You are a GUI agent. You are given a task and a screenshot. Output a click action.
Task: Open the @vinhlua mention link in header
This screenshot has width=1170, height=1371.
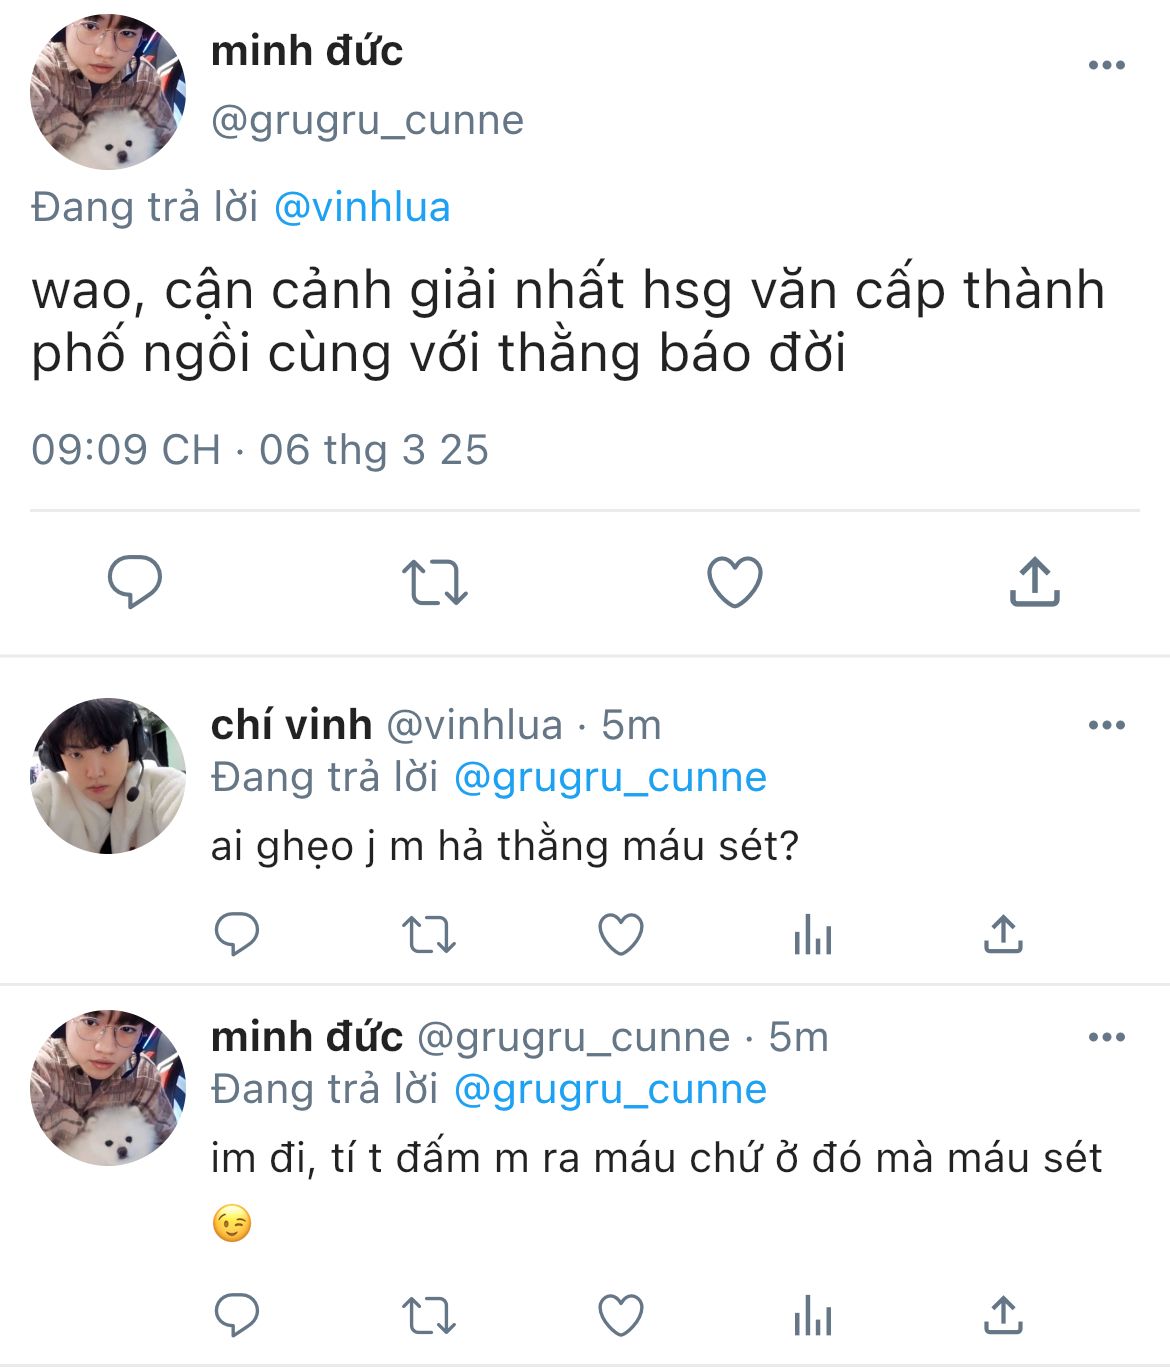362,208
